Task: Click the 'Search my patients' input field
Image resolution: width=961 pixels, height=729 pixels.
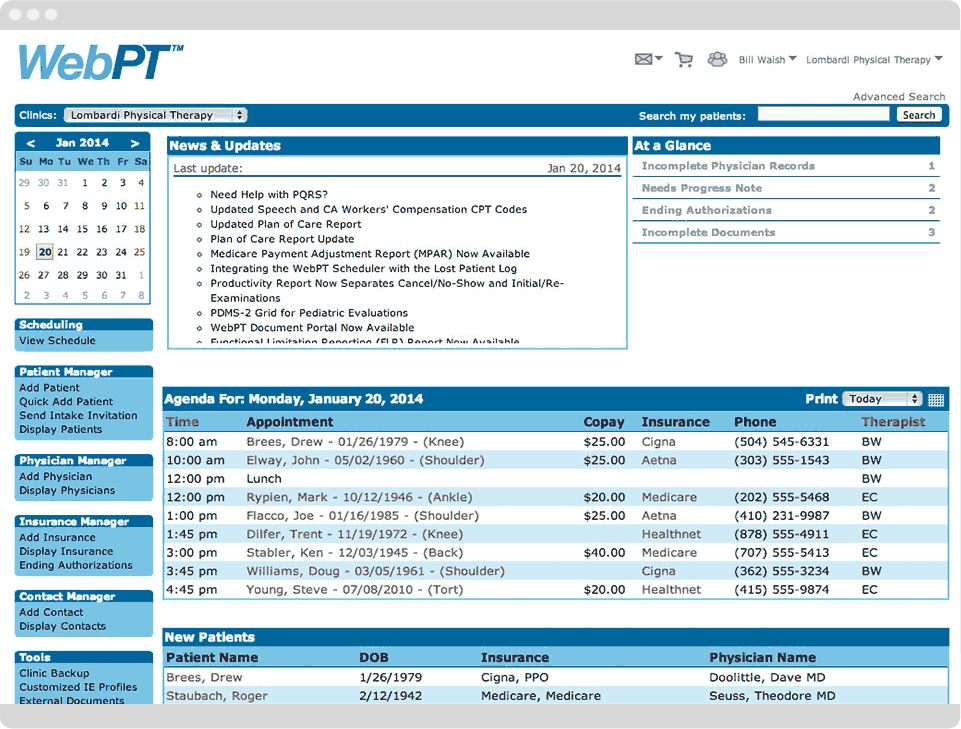Action: [x=824, y=114]
